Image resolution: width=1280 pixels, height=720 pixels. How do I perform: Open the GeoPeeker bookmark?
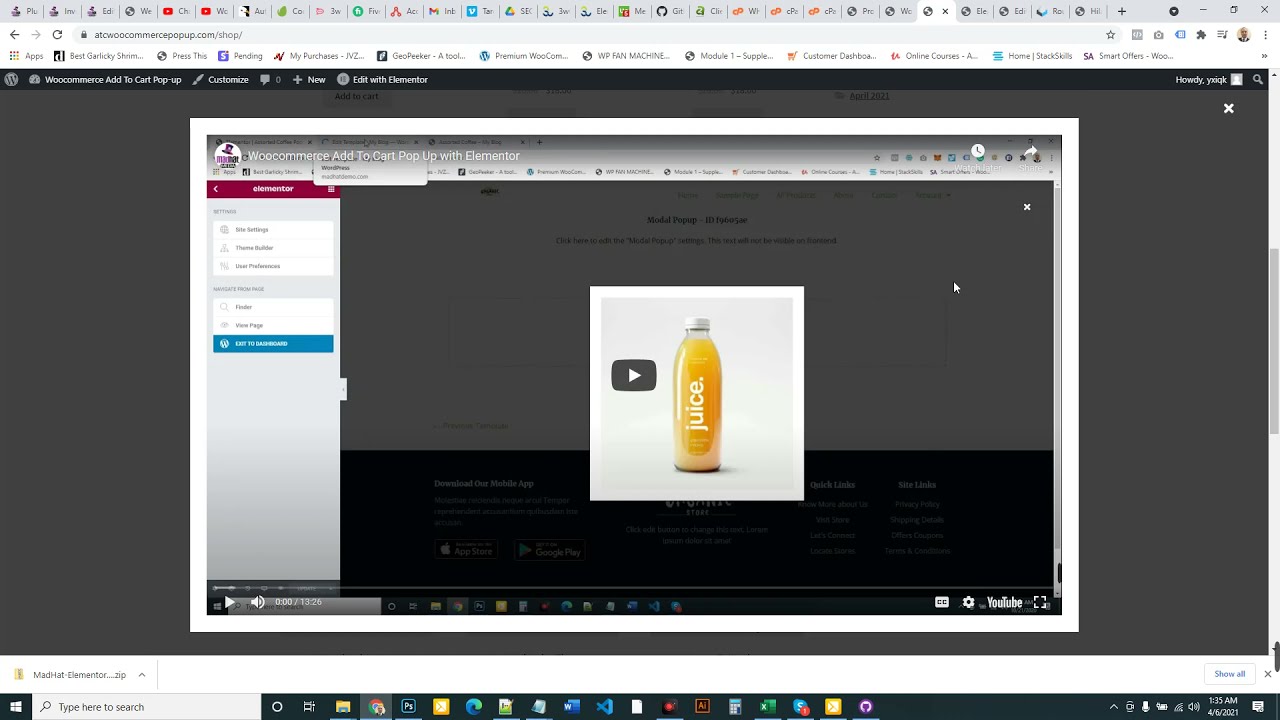419,56
